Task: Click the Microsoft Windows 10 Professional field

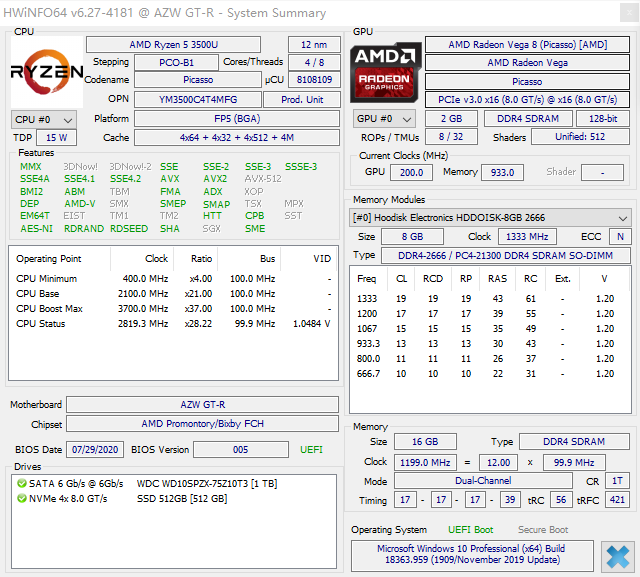Action: click(472, 555)
